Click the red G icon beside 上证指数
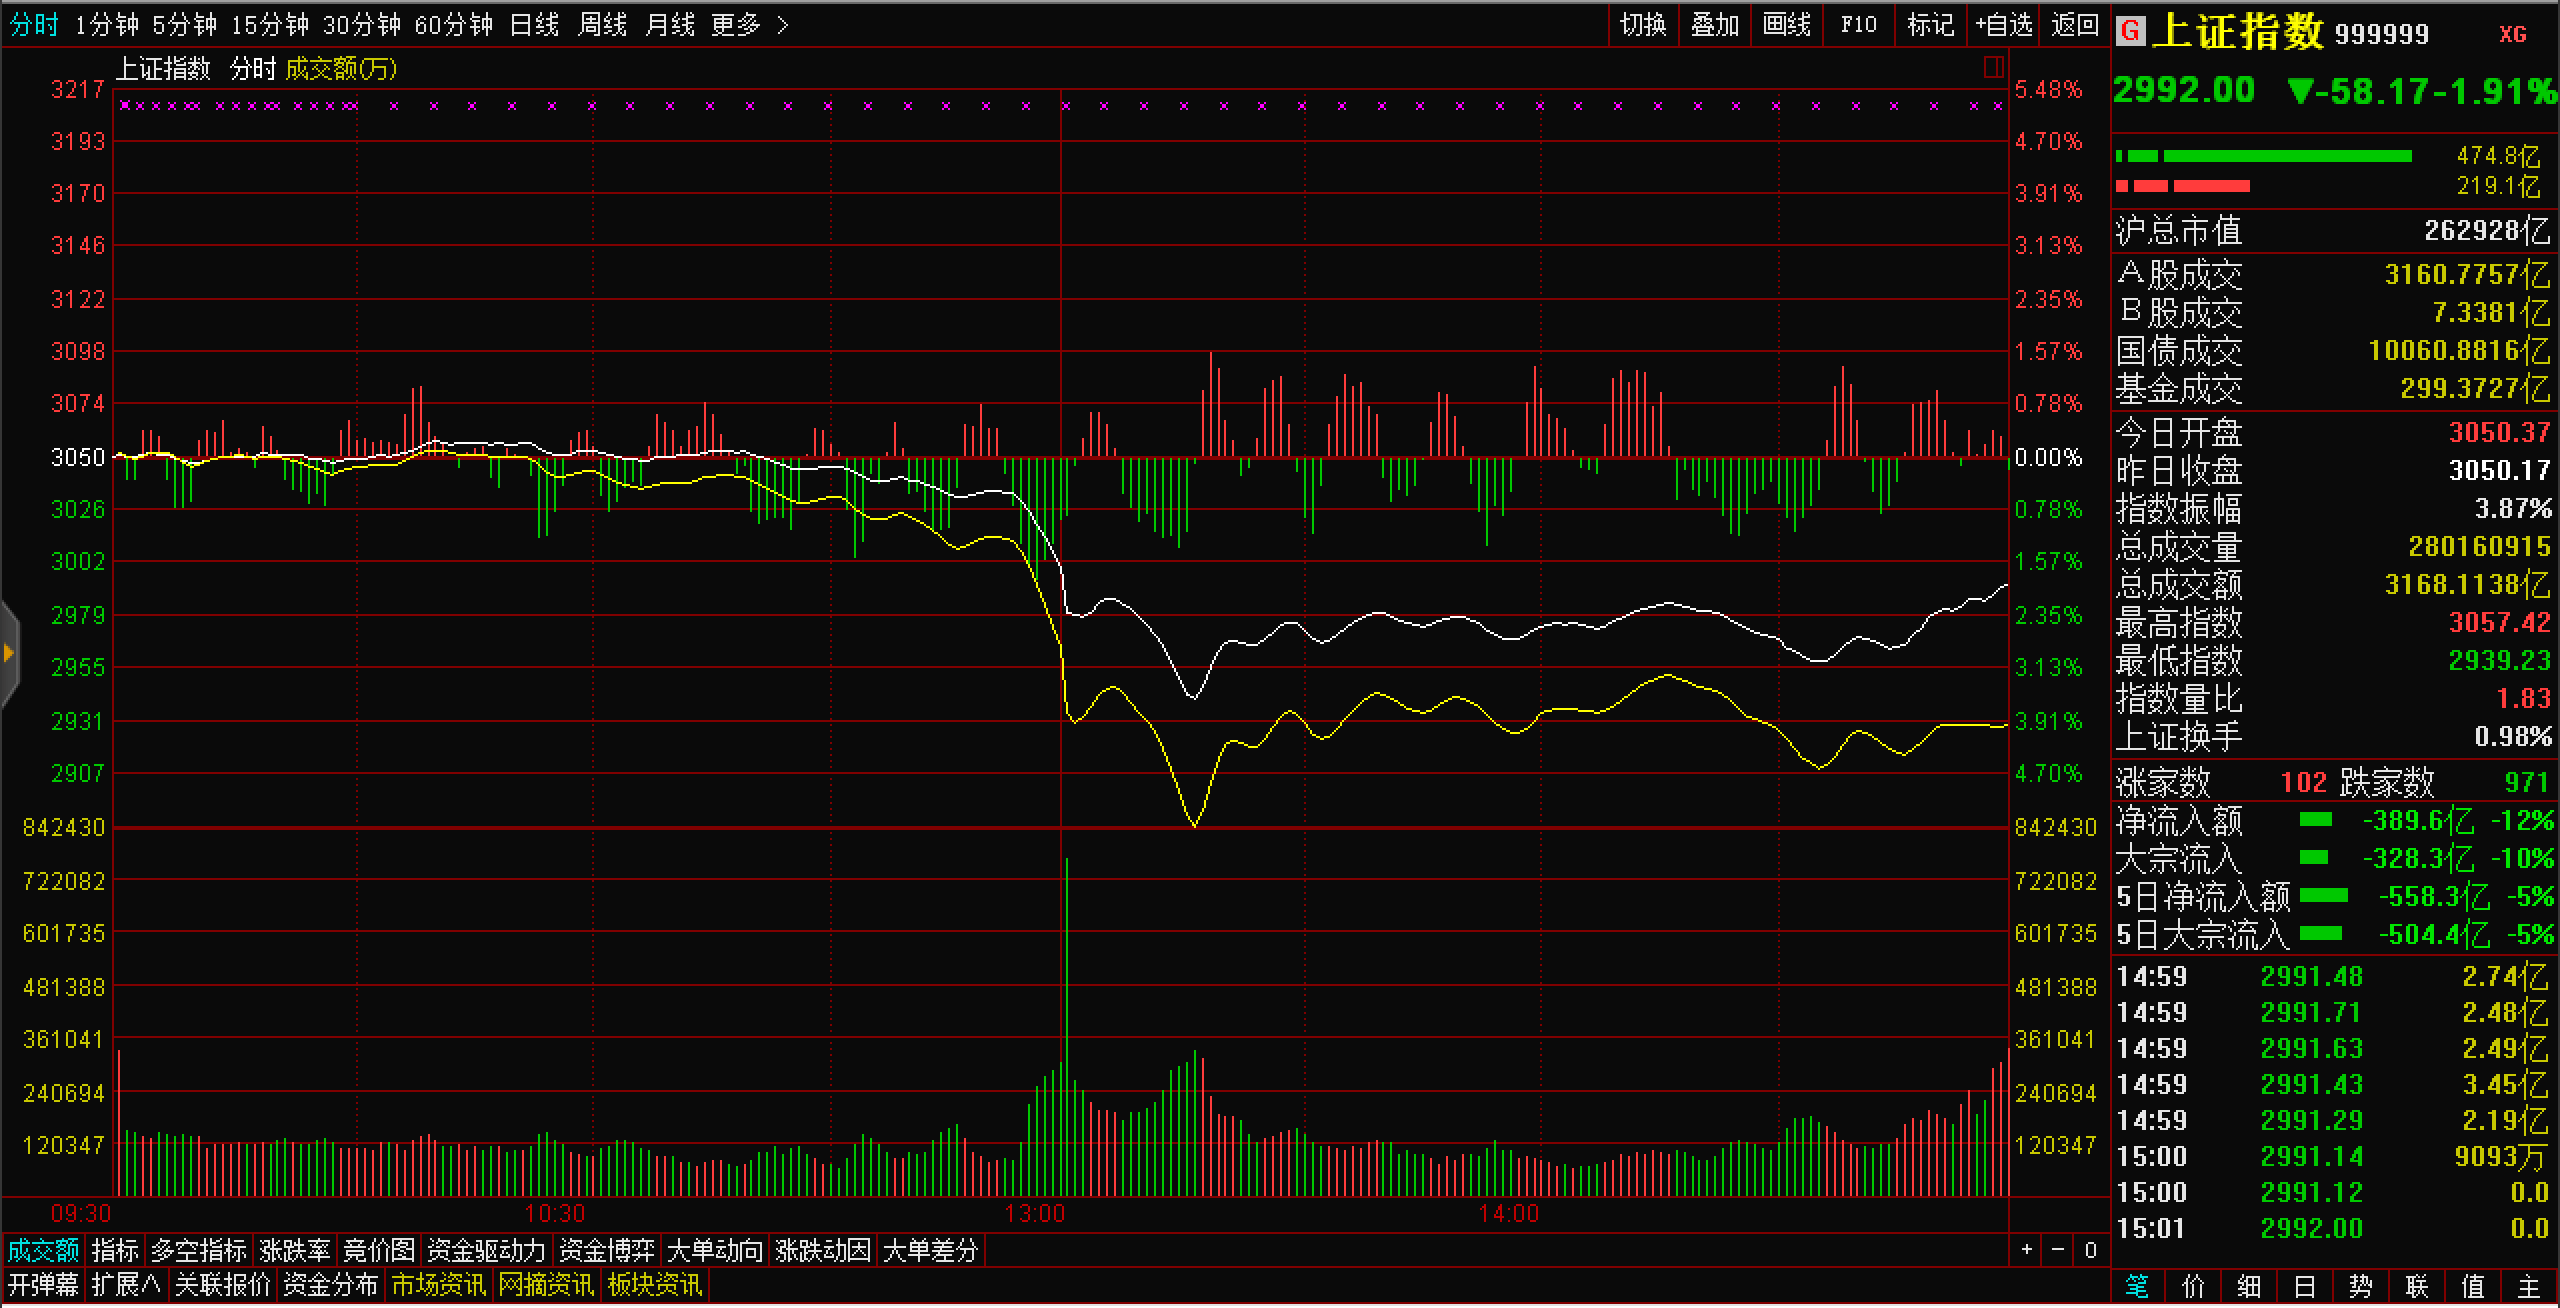 2130,31
